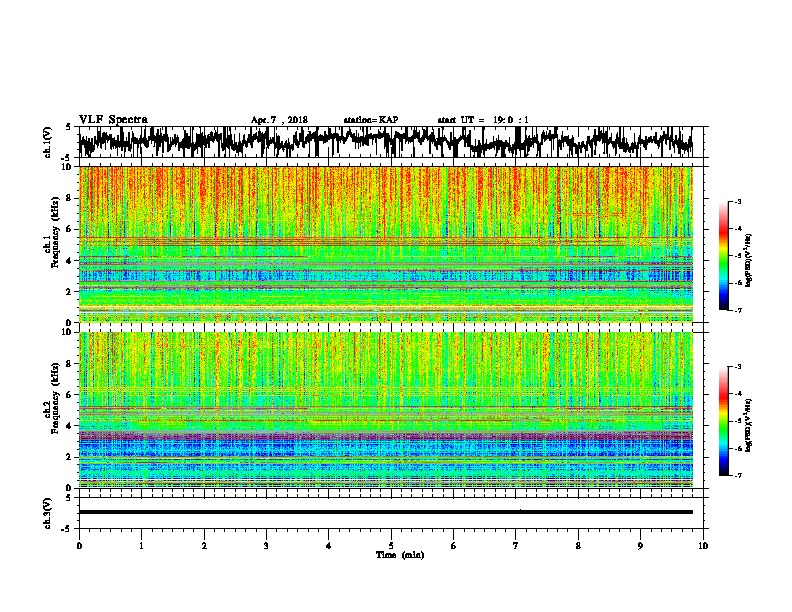Click the "-7" tick on ch.2 colorbar
792x612 pixels.
[737, 475]
